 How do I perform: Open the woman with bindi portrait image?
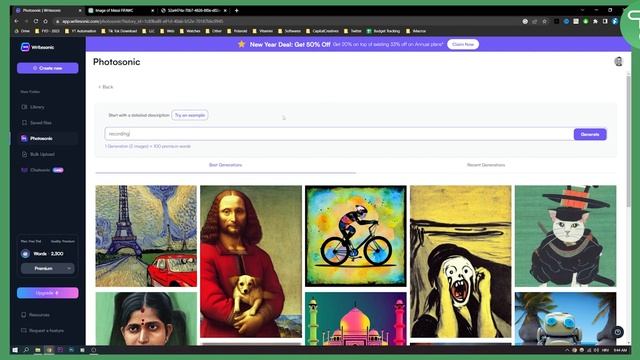pos(146,319)
